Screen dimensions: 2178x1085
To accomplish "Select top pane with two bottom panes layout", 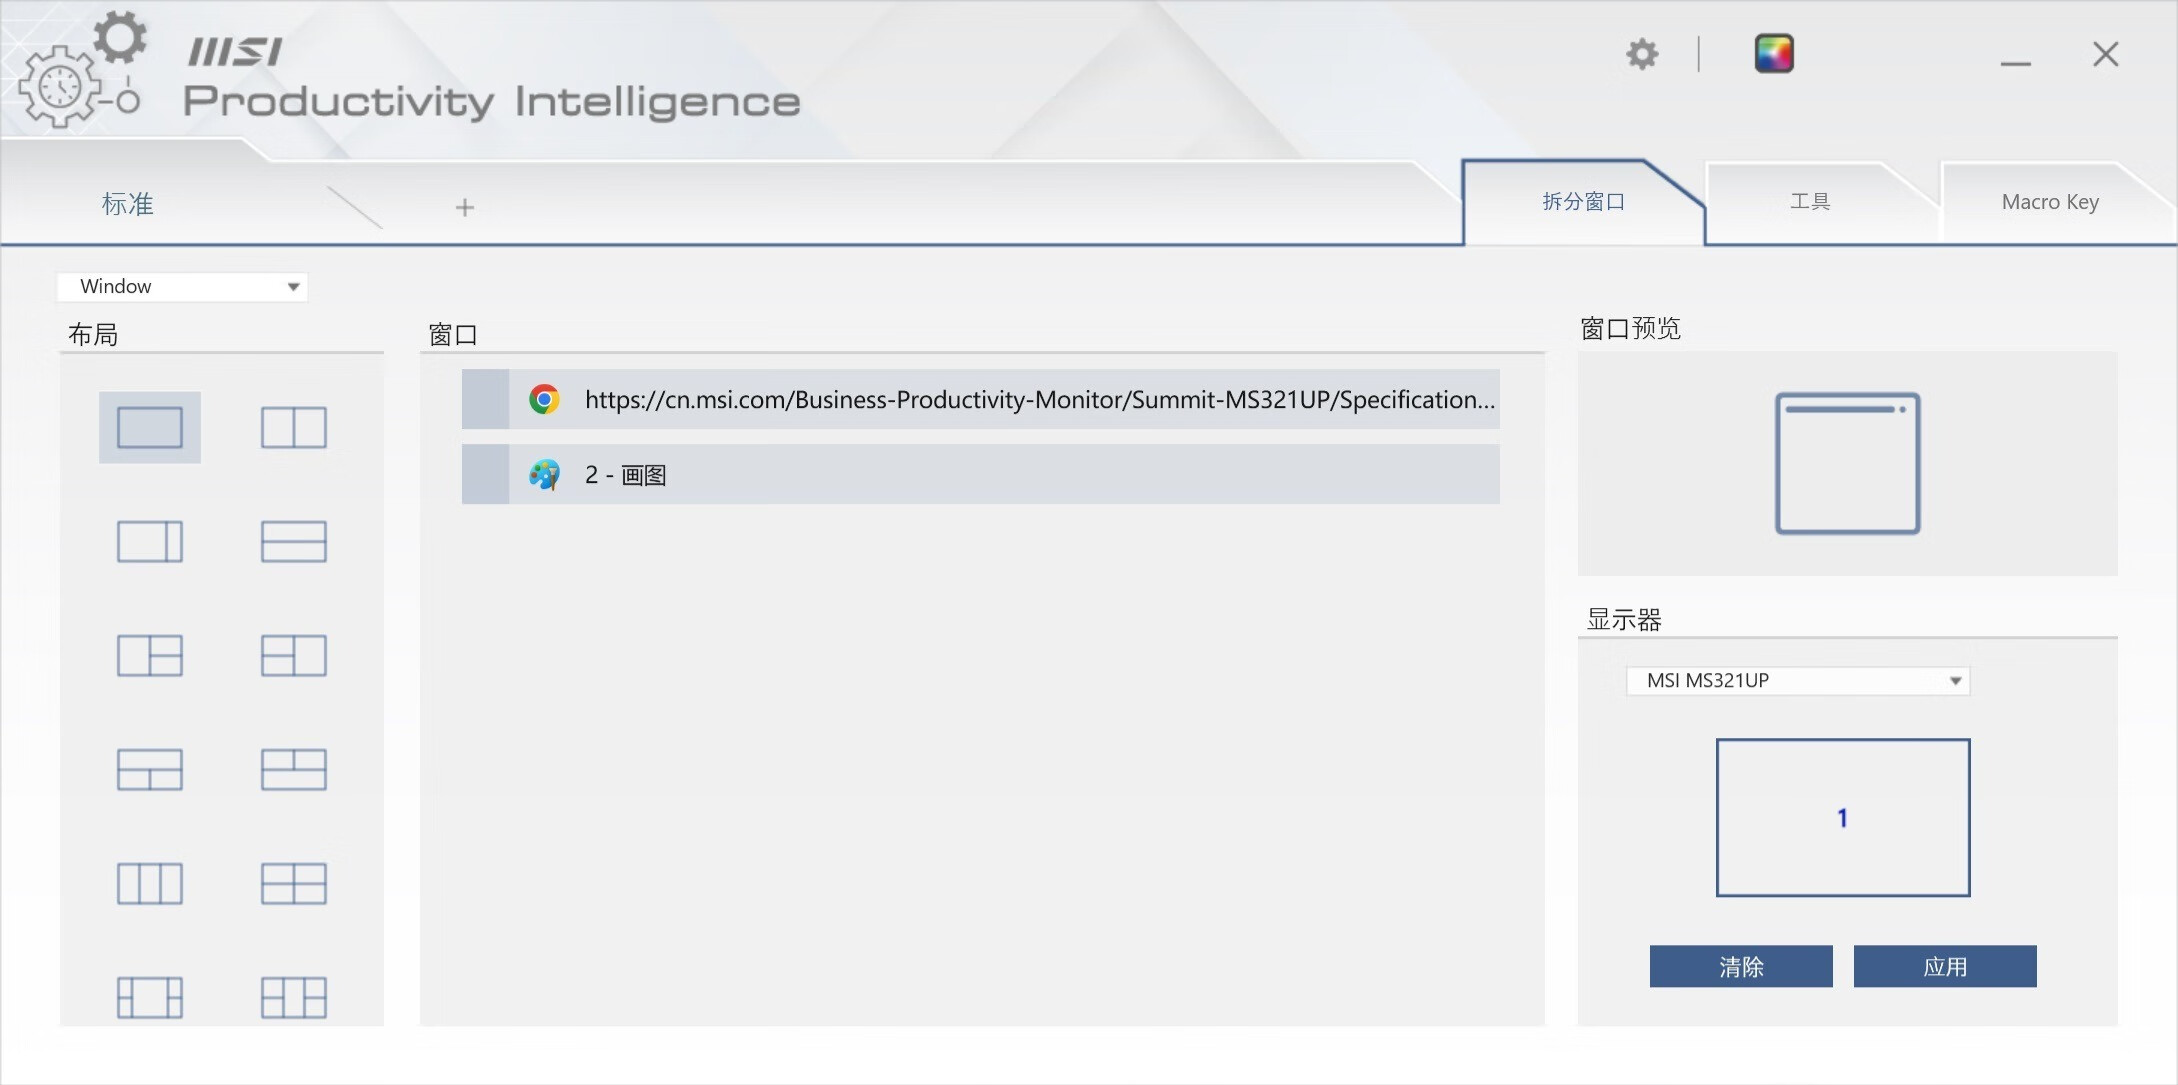I will coord(150,769).
